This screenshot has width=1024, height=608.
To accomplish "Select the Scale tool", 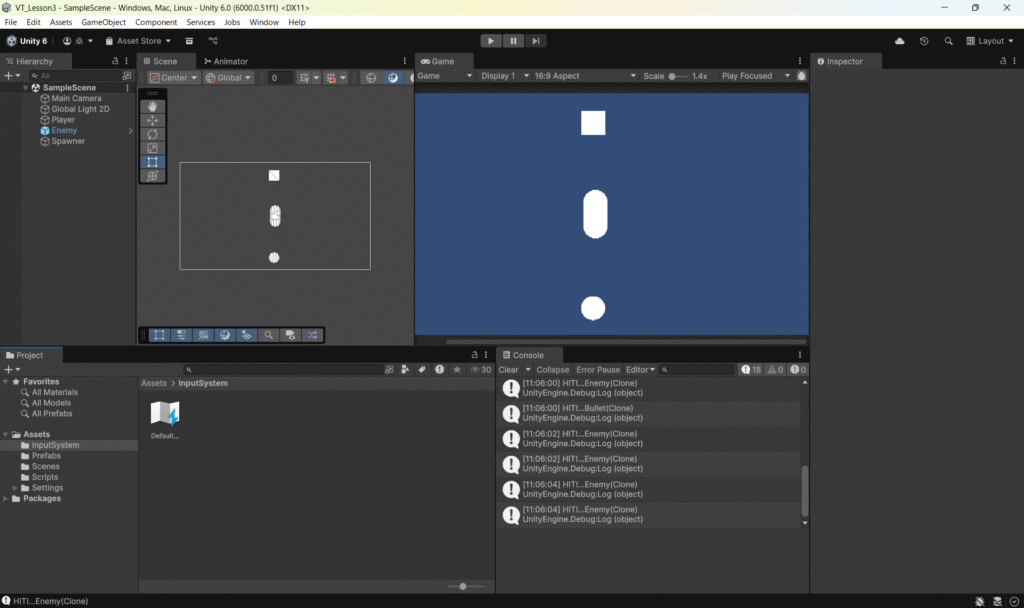I will point(153,148).
